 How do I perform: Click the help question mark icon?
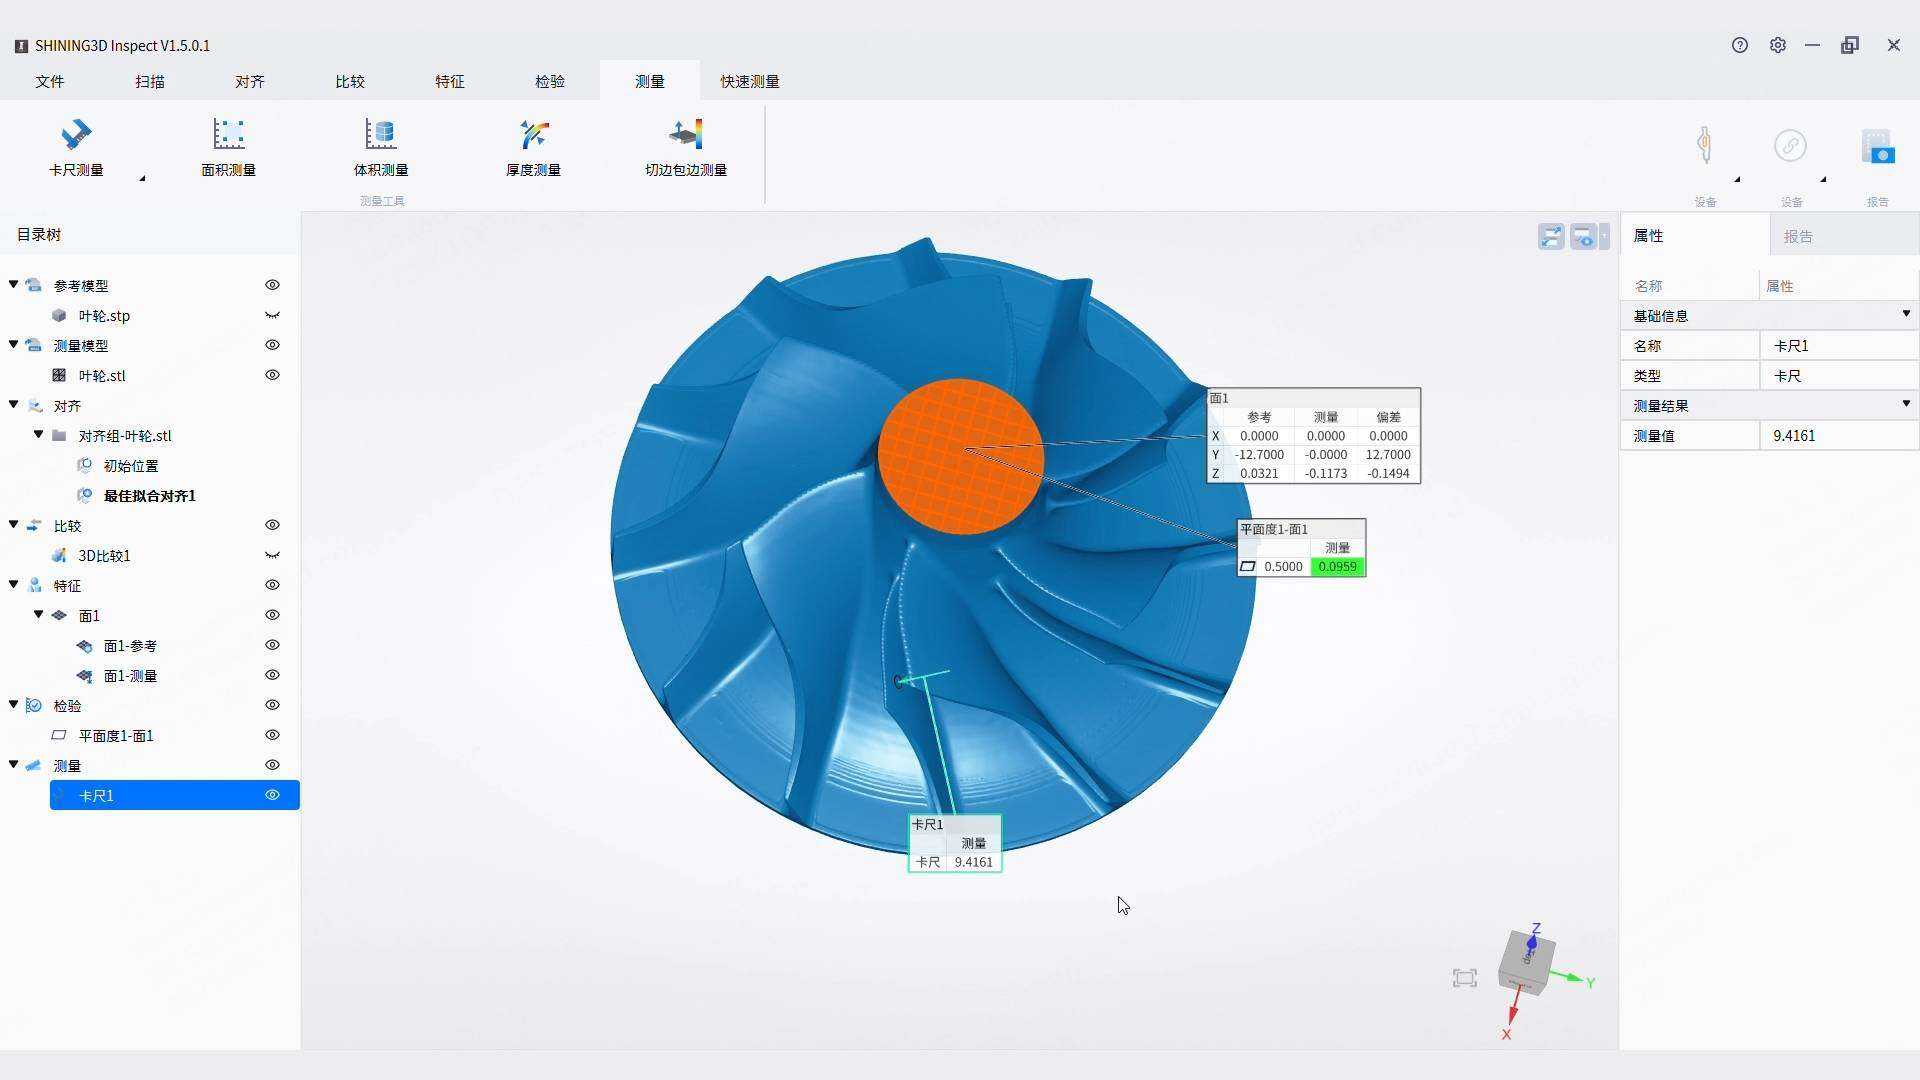pyautogui.click(x=1740, y=45)
